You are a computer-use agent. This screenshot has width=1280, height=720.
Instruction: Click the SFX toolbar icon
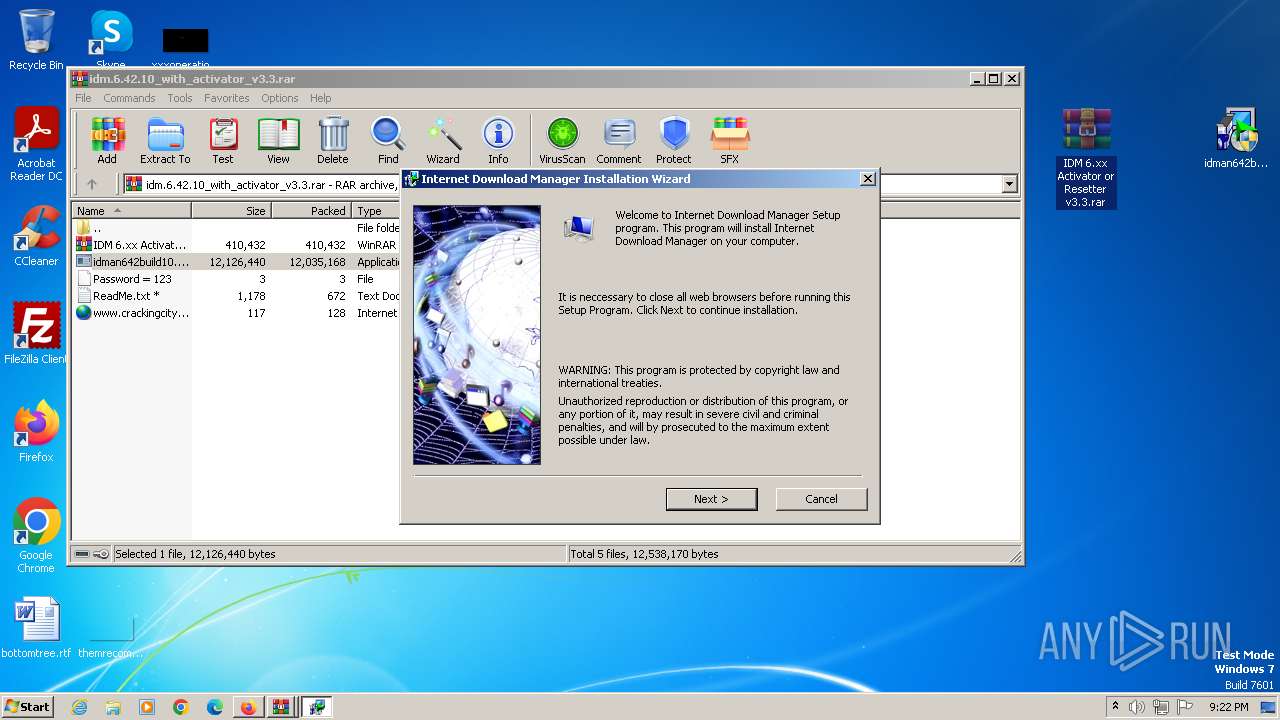click(730, 140)
